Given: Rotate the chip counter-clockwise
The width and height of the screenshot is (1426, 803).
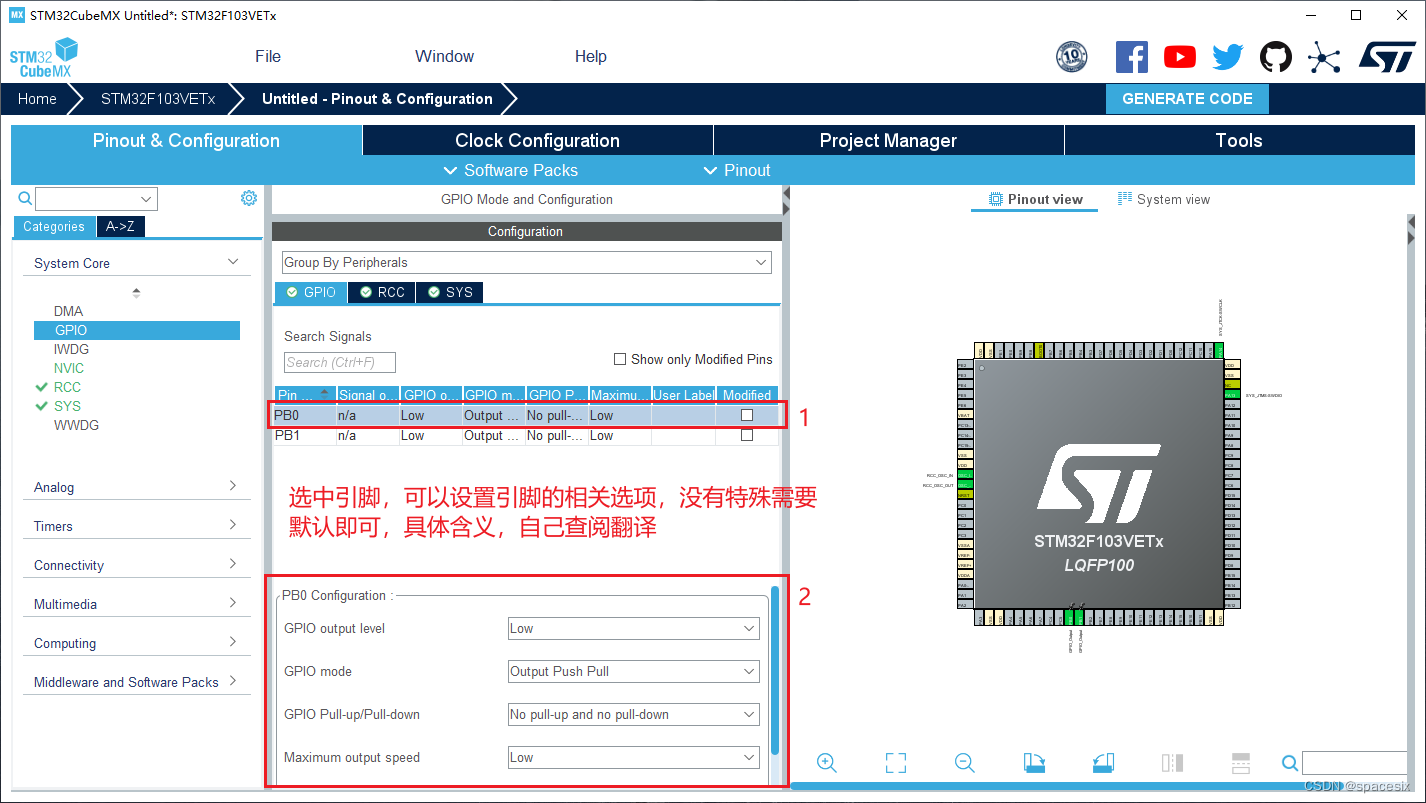Looking at the screenshot, I should 1103,763.
